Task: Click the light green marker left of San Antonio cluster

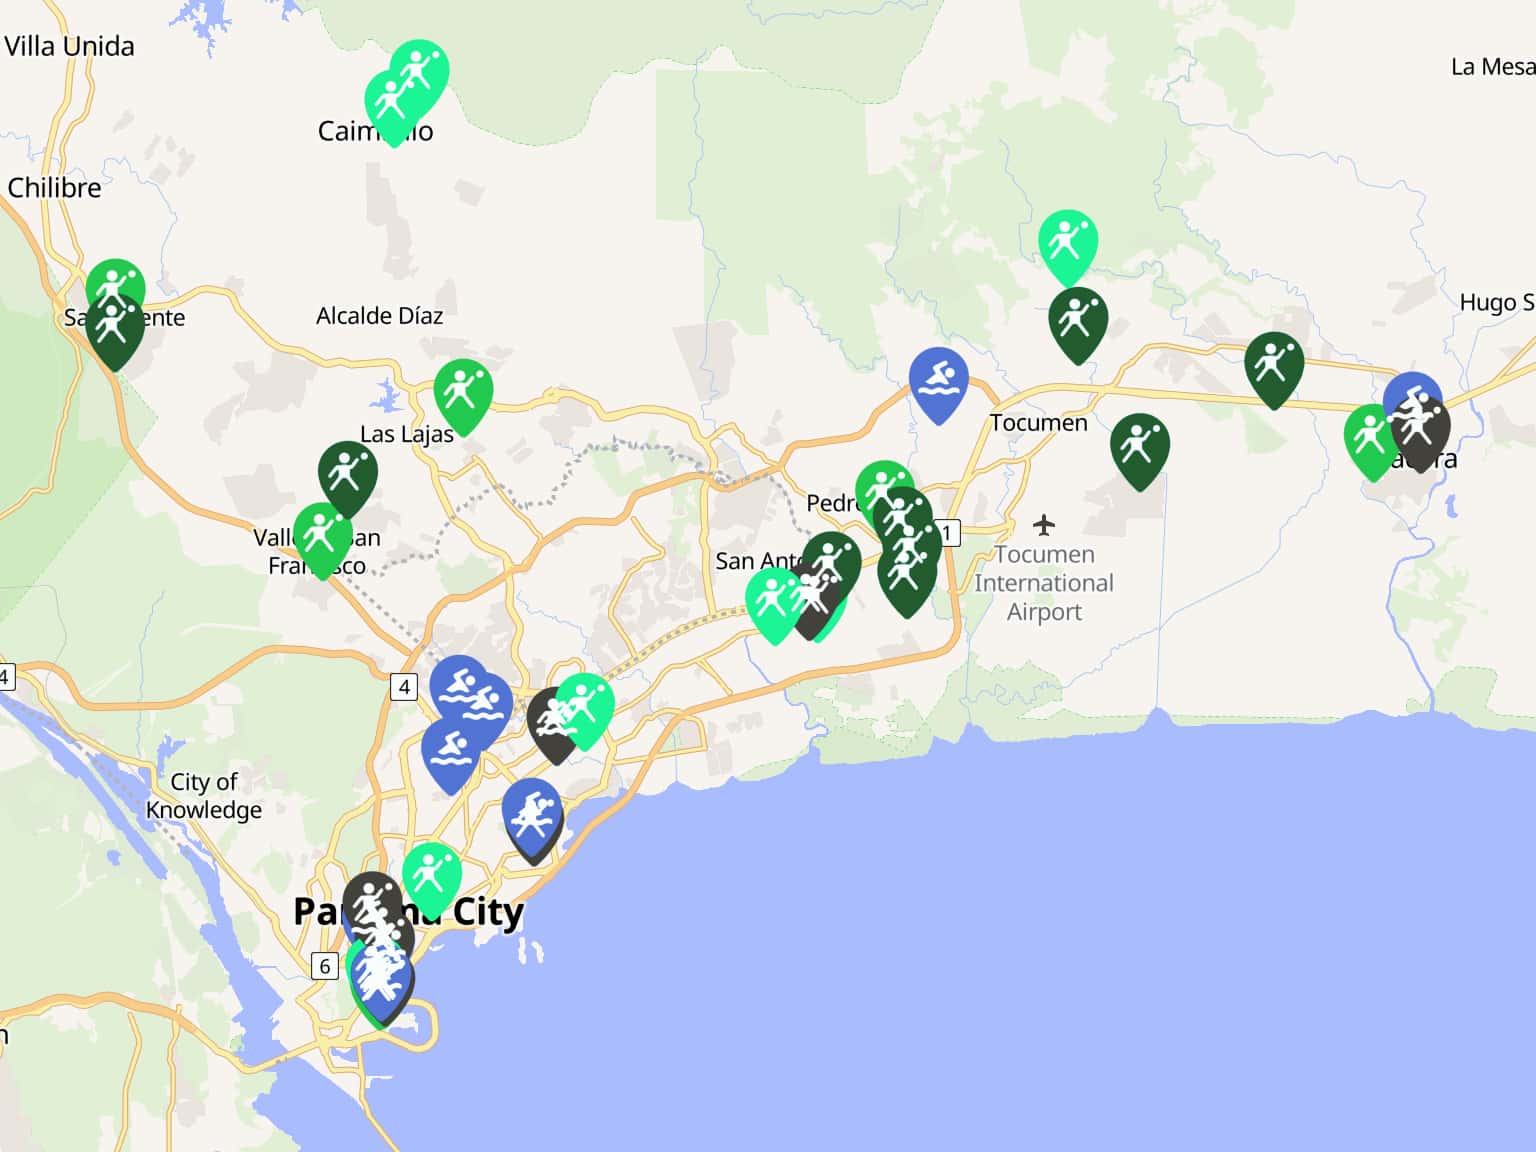Action: (x=773, y=601)
